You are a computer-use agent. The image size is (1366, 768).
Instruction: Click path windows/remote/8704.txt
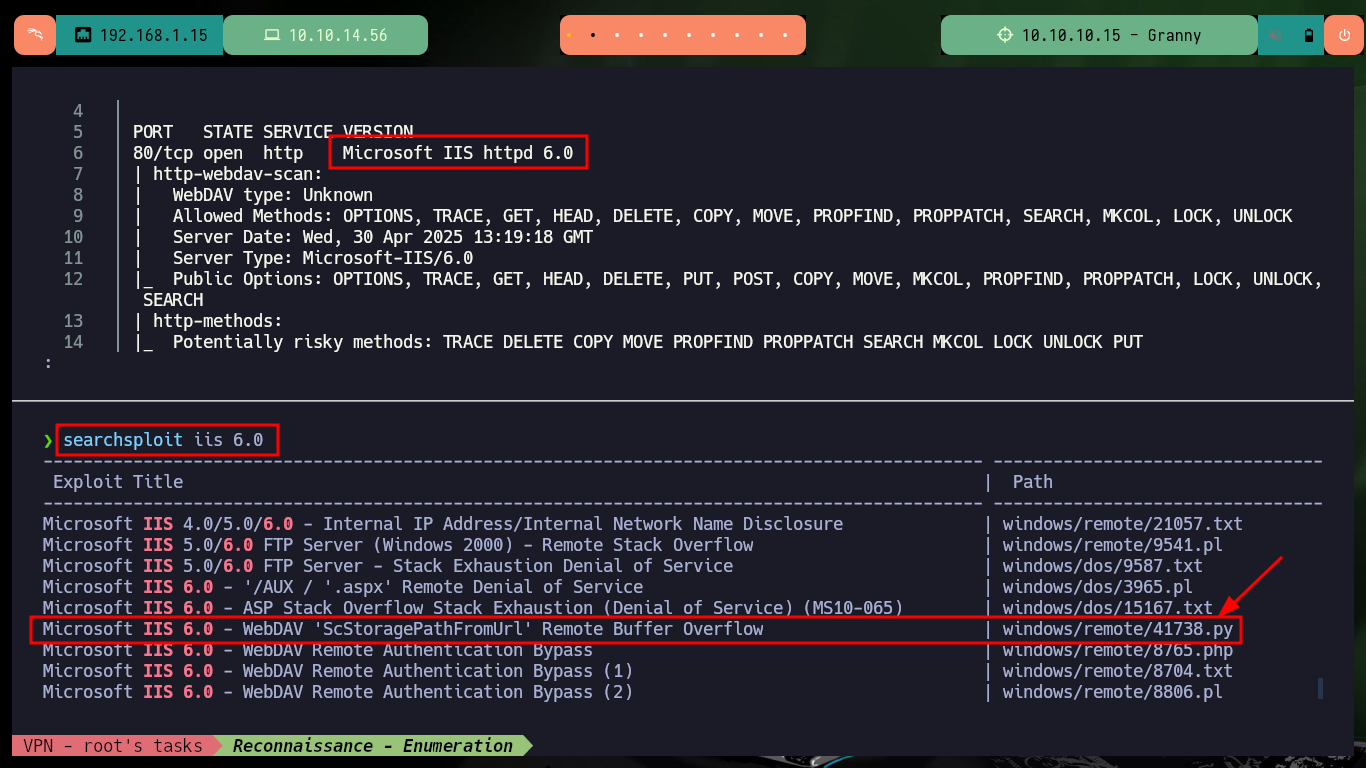pyautogui.click(x=1118, y=671)
